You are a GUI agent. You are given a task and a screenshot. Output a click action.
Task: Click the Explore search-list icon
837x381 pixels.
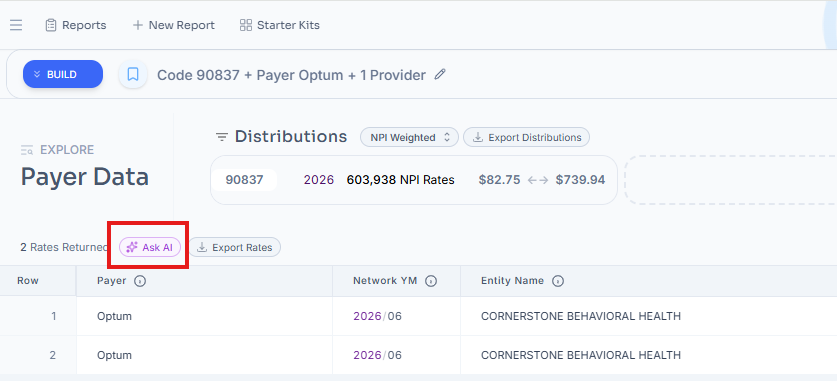tap(27, 150)
